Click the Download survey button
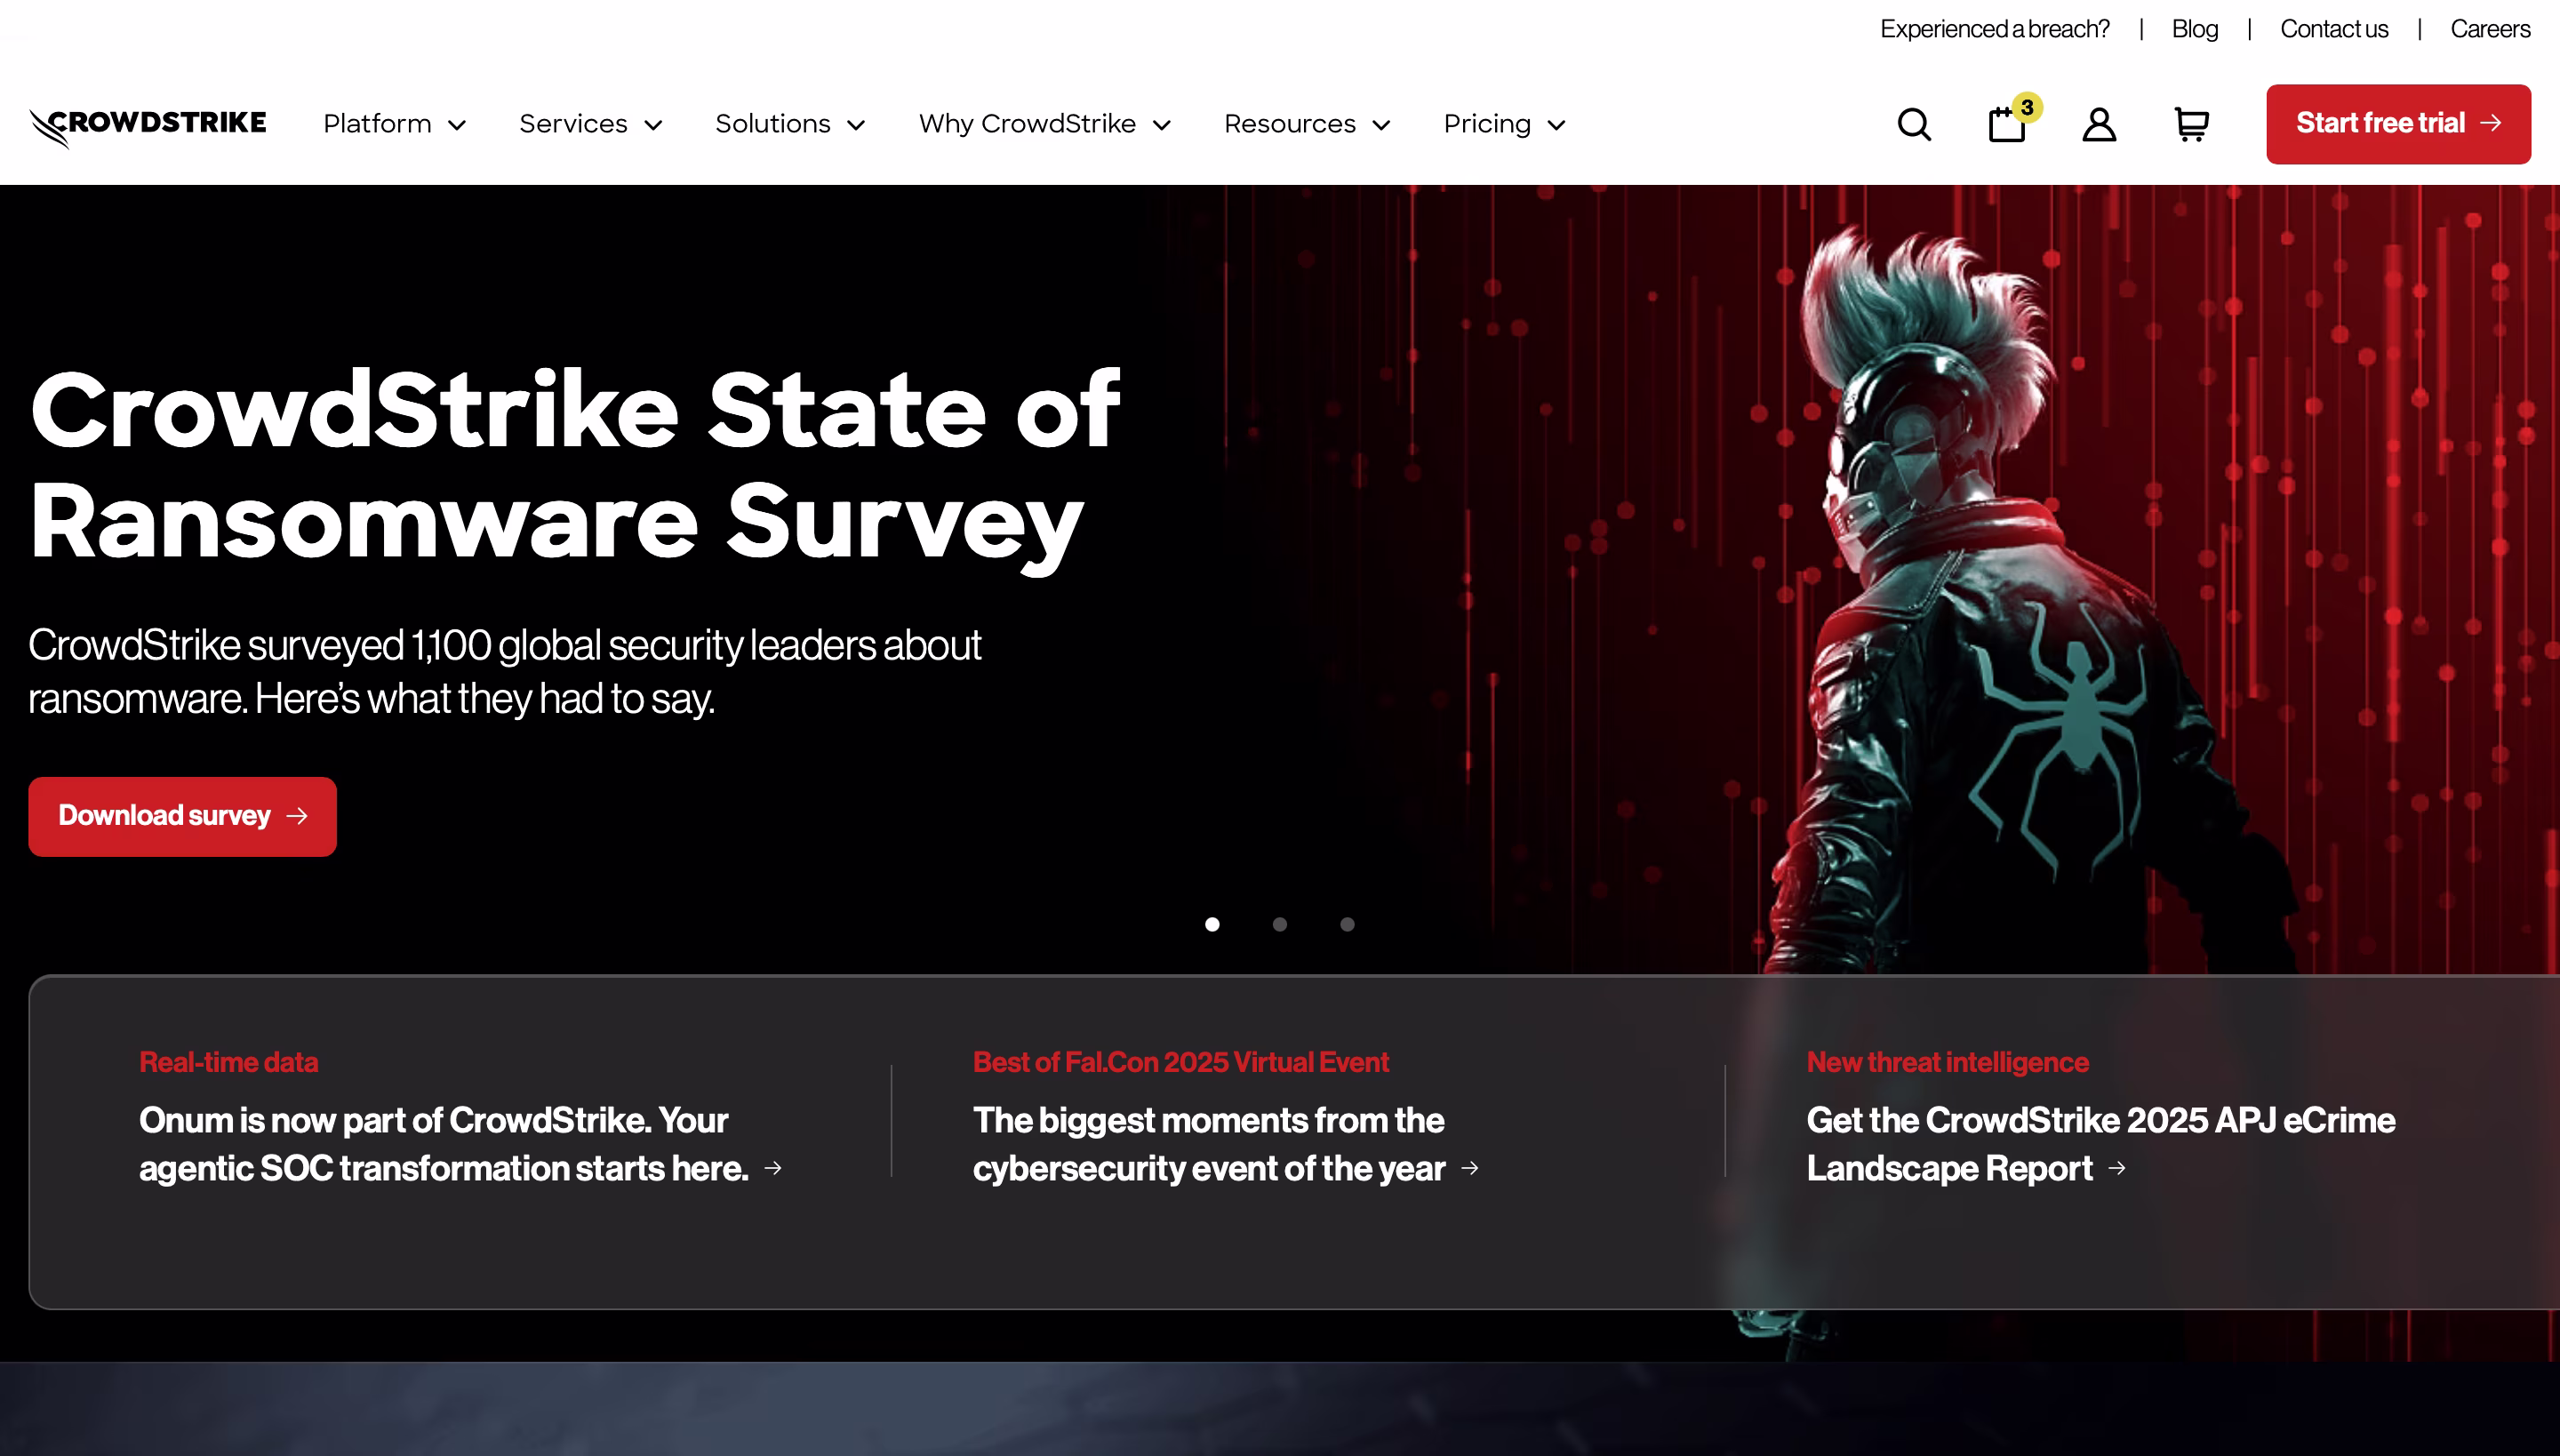 point(182,816)
